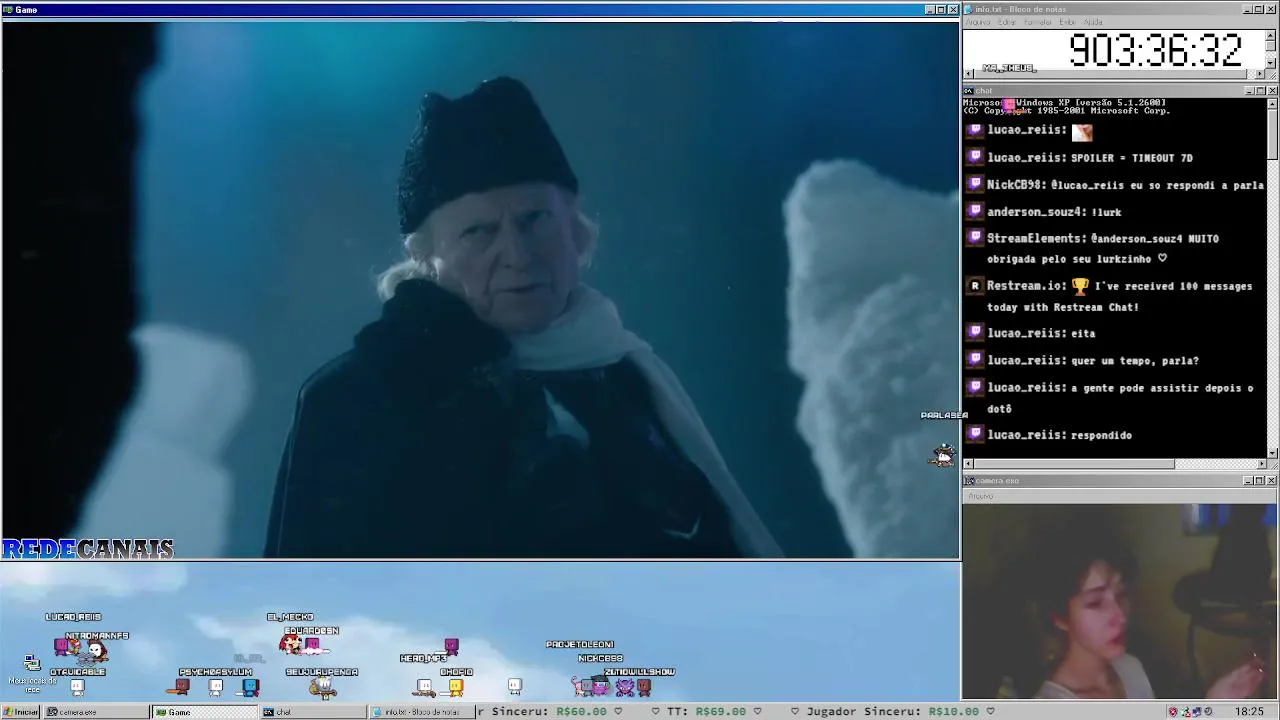Click the SEUJURUPENGA character sprite

pyautogui.click(x=322, y=686)
